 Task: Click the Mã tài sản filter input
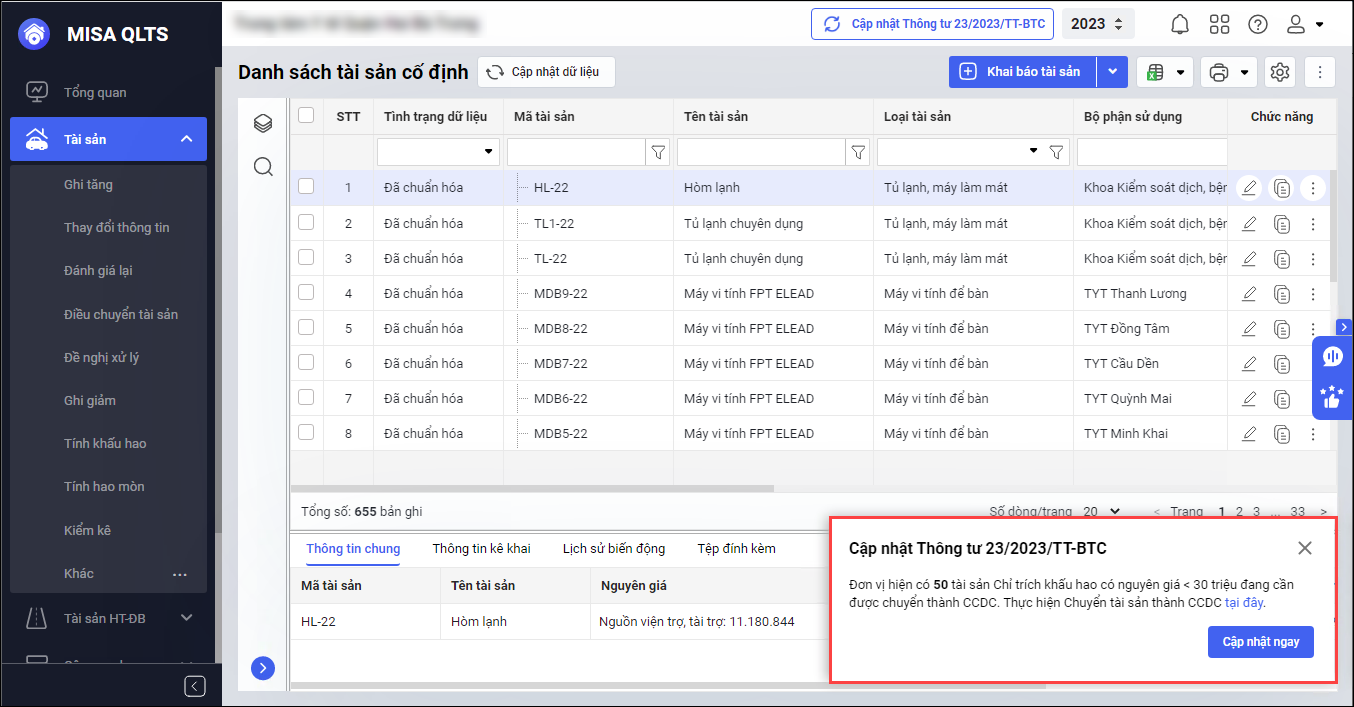click(x=575, y=152)
